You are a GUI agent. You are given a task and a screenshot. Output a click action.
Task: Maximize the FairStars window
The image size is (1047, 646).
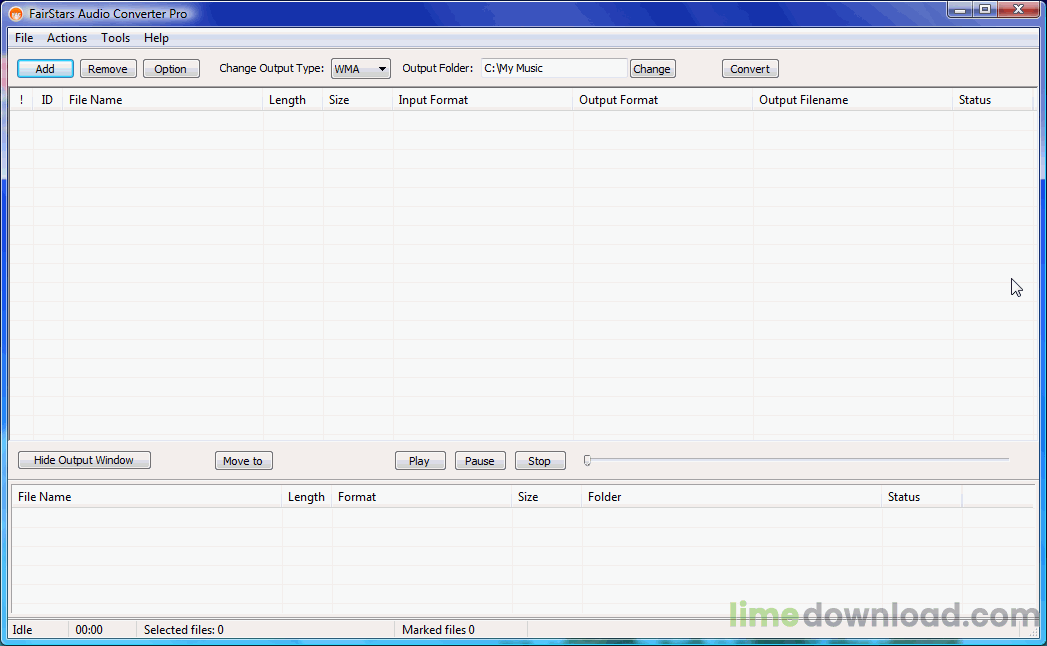985,9
